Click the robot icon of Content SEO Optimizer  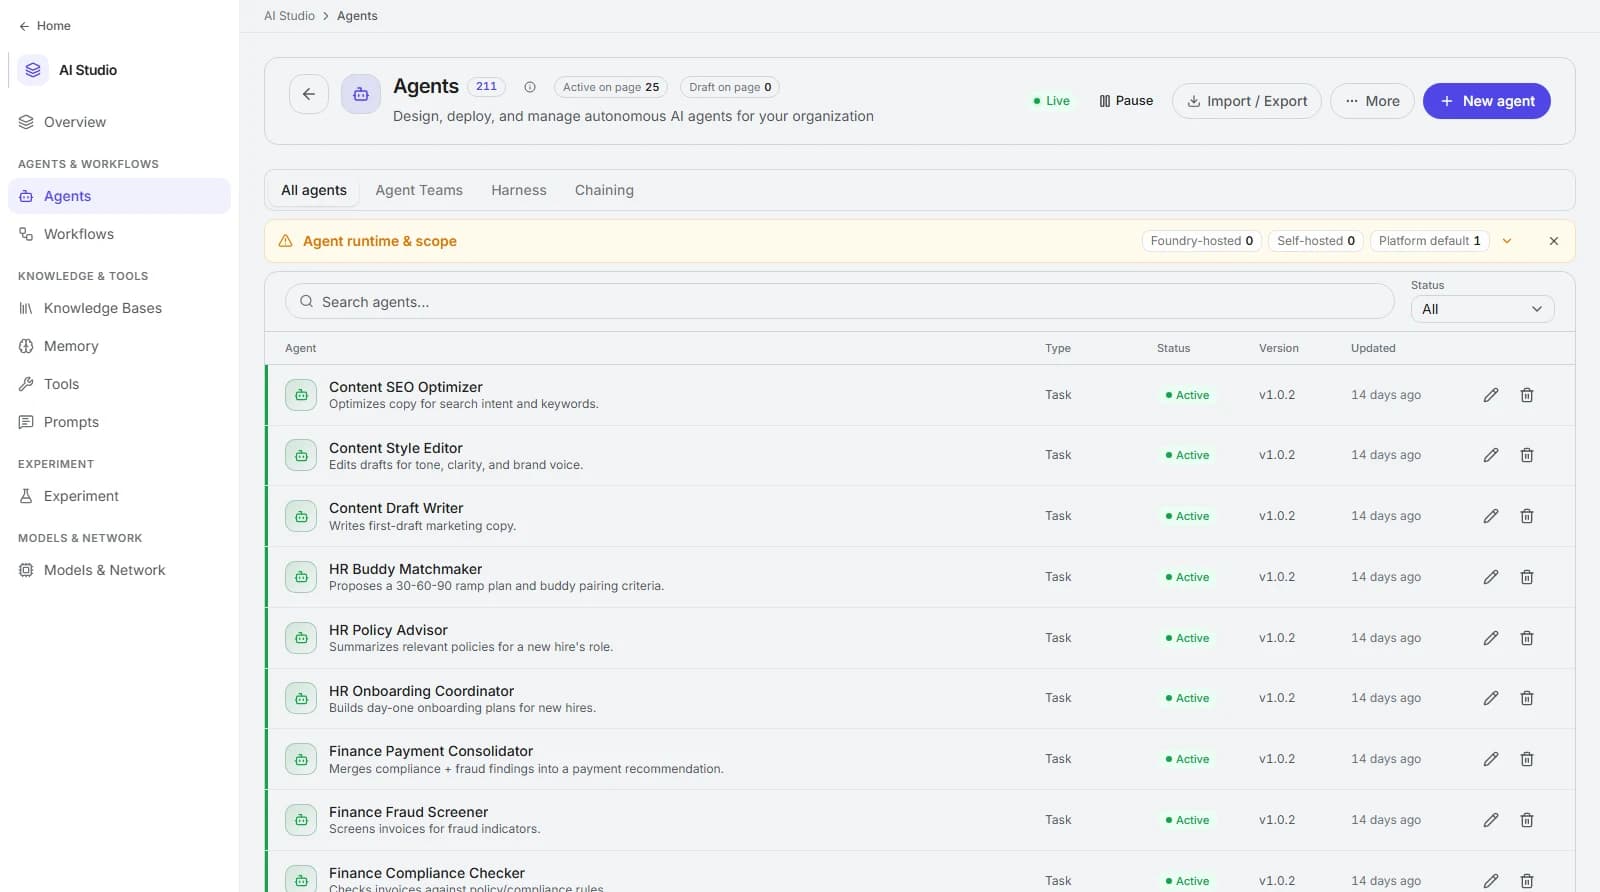pos(301,395)
